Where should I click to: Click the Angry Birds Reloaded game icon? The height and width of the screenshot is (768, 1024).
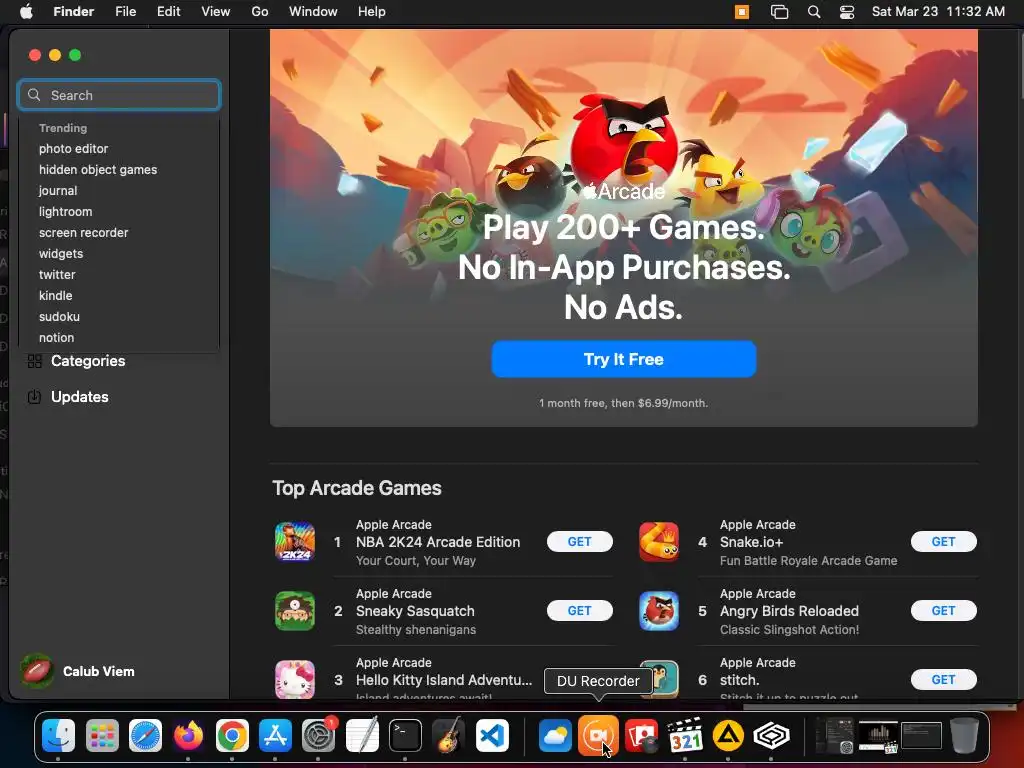(659, 611)
